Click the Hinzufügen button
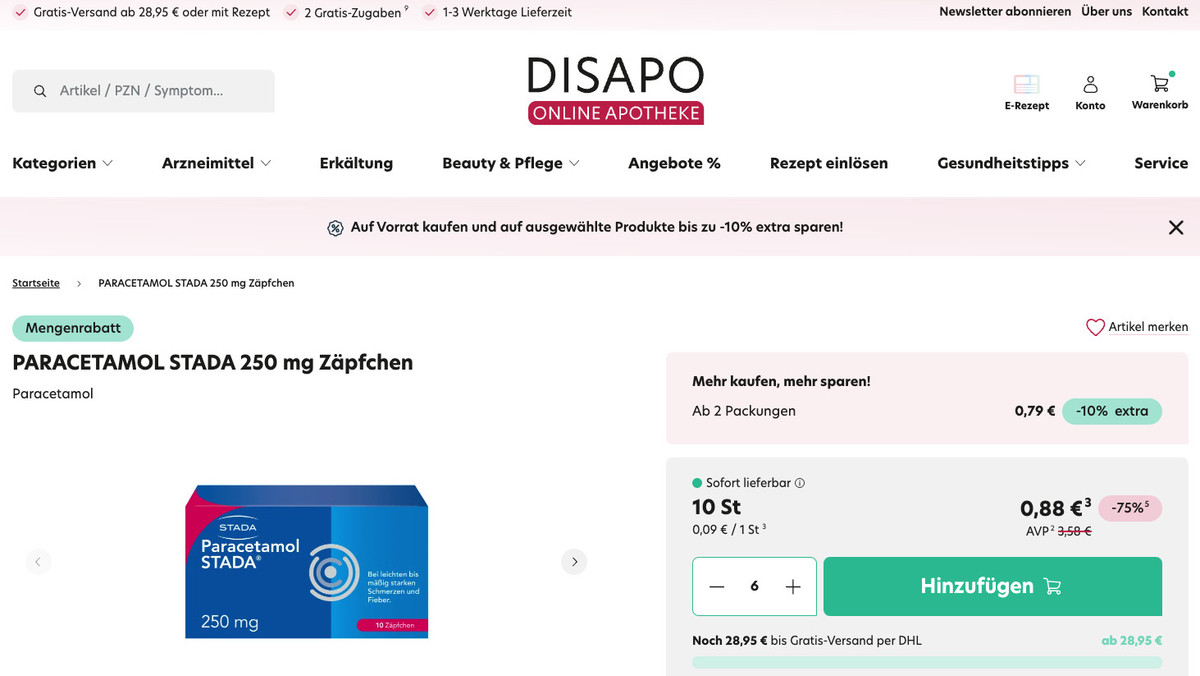Viewport: 1200px width, 676px height. point(992,587)
